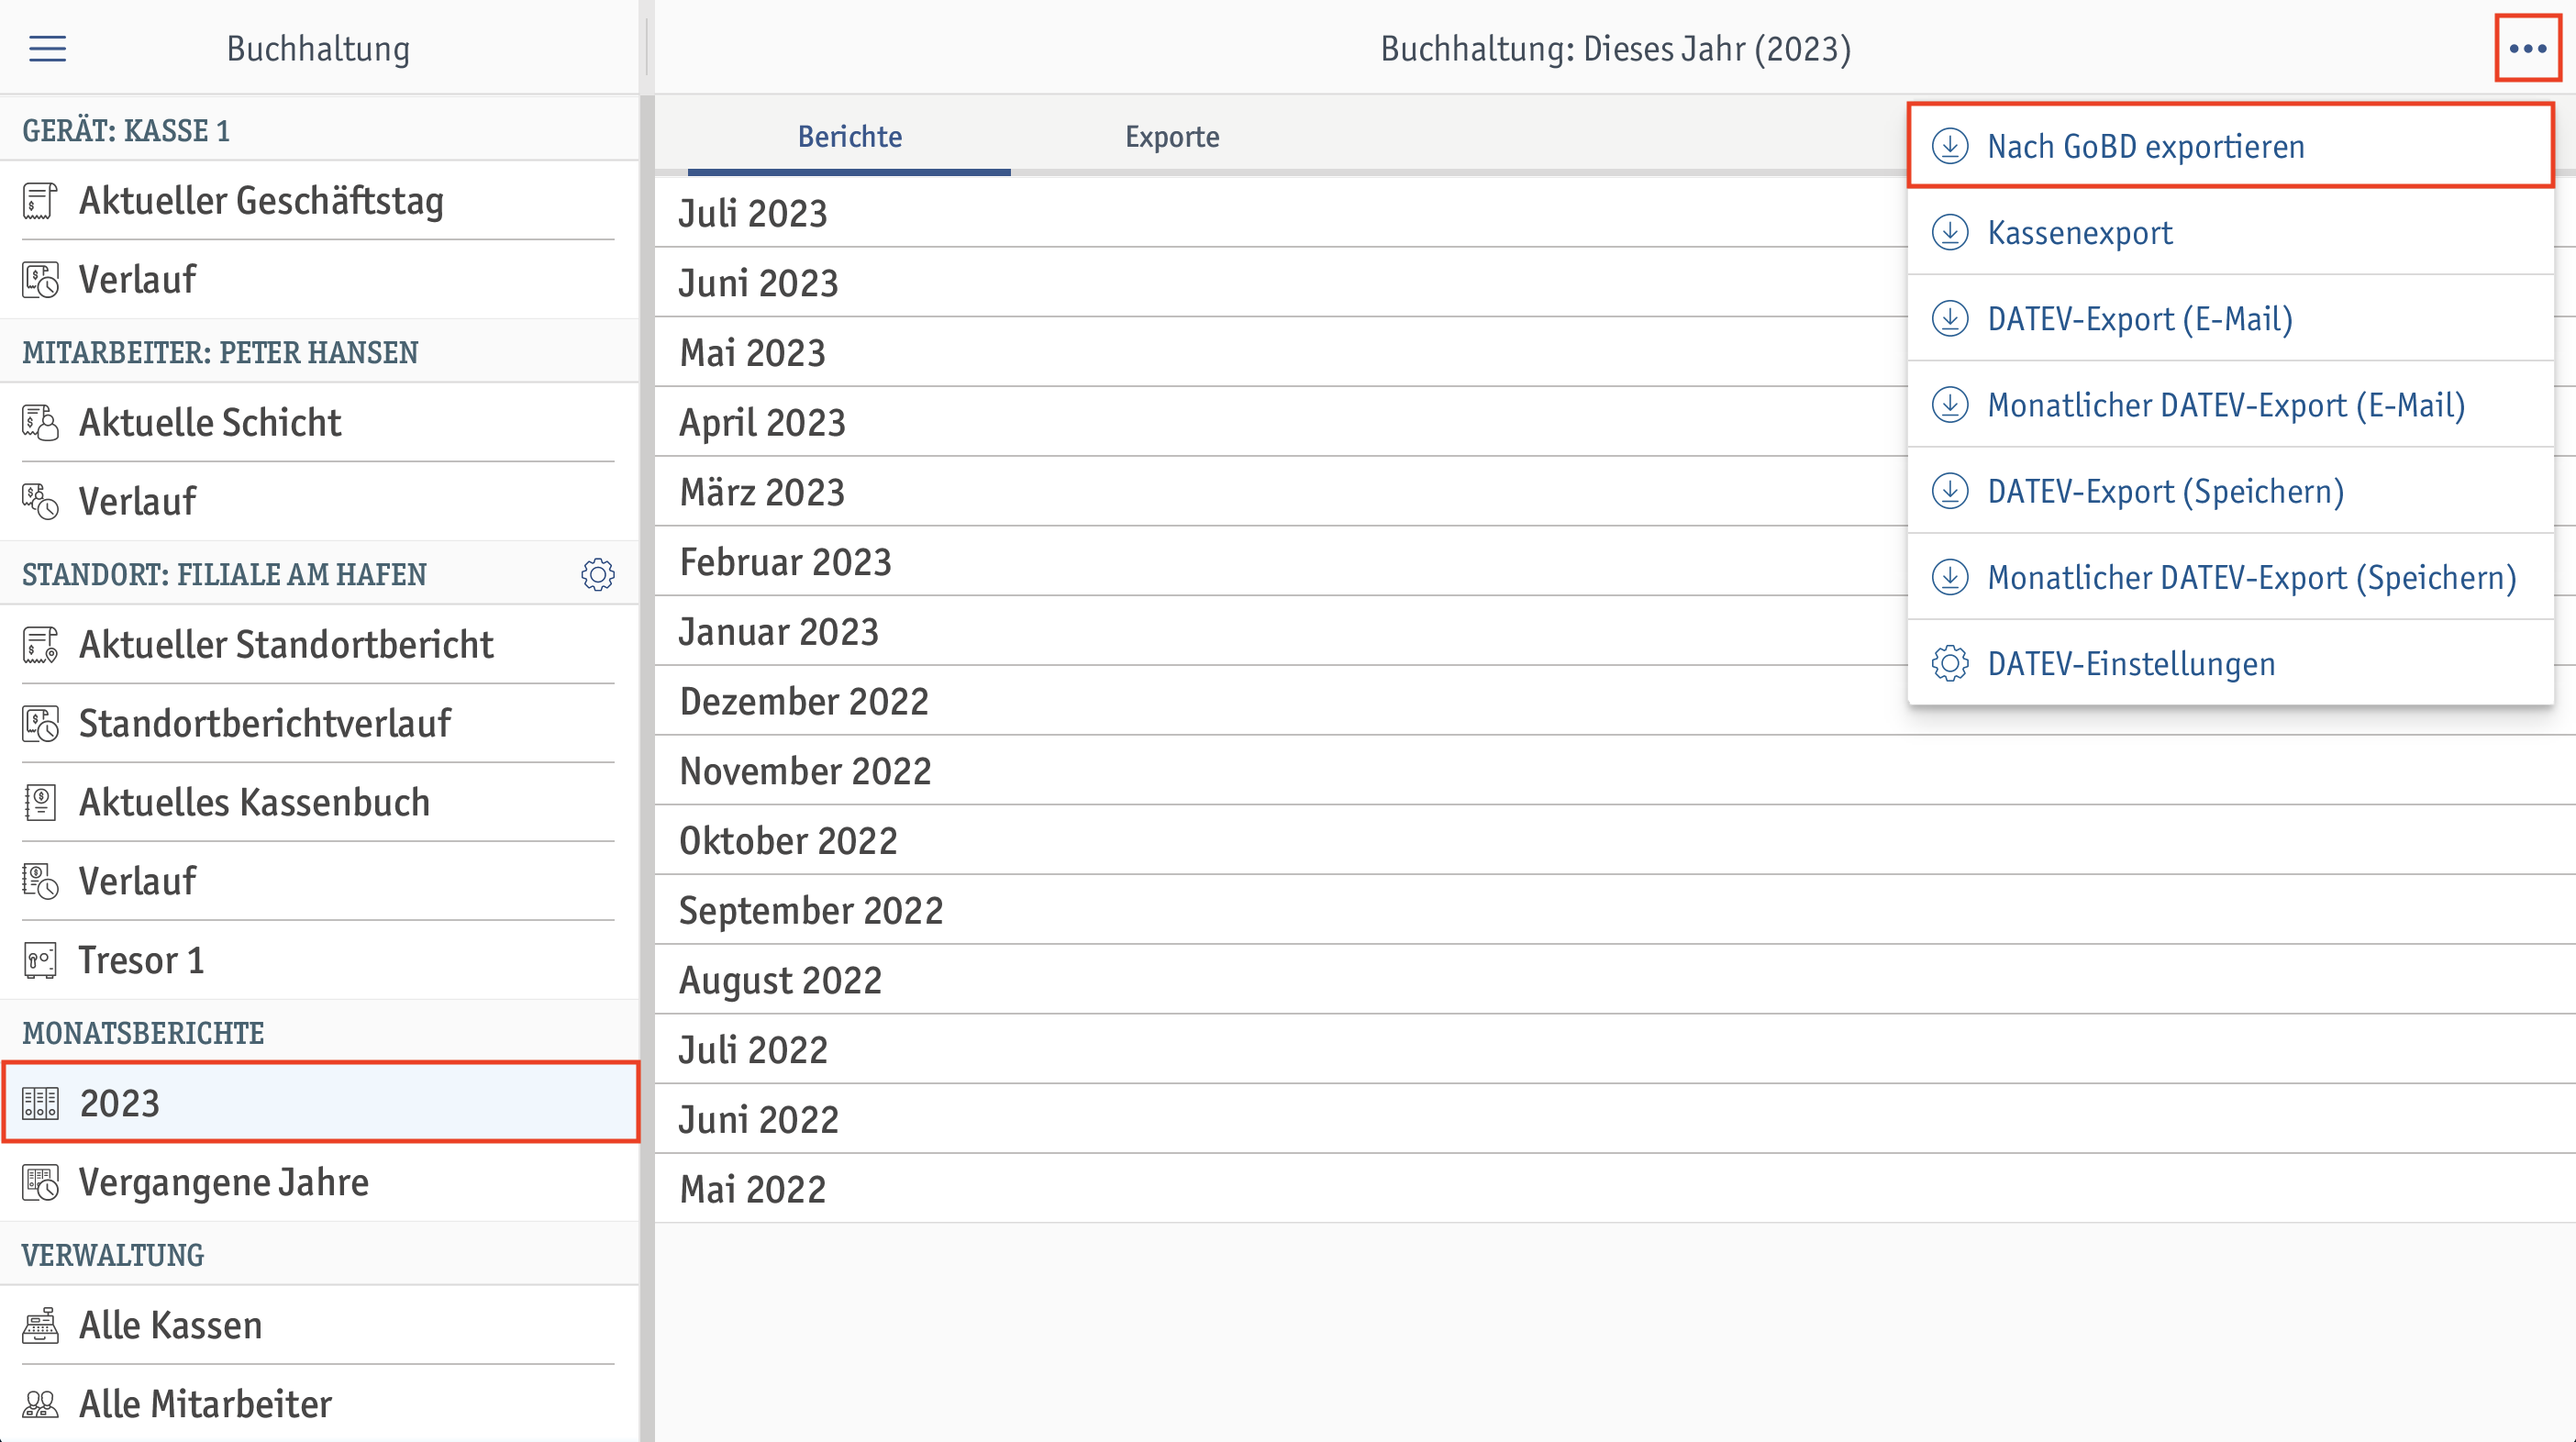
Task: Open Vergangene Jahre
Action: (x=319, y=1183)
